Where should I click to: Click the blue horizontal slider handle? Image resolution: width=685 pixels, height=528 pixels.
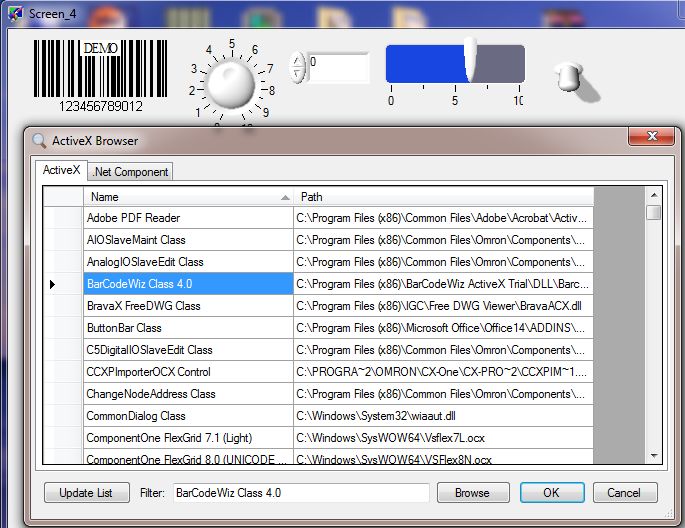[470, 61]
